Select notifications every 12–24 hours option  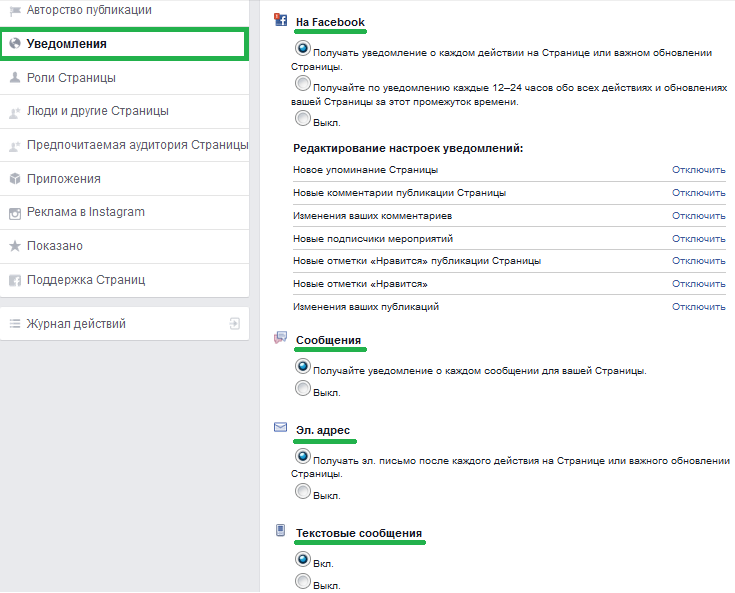coord(303,83)
